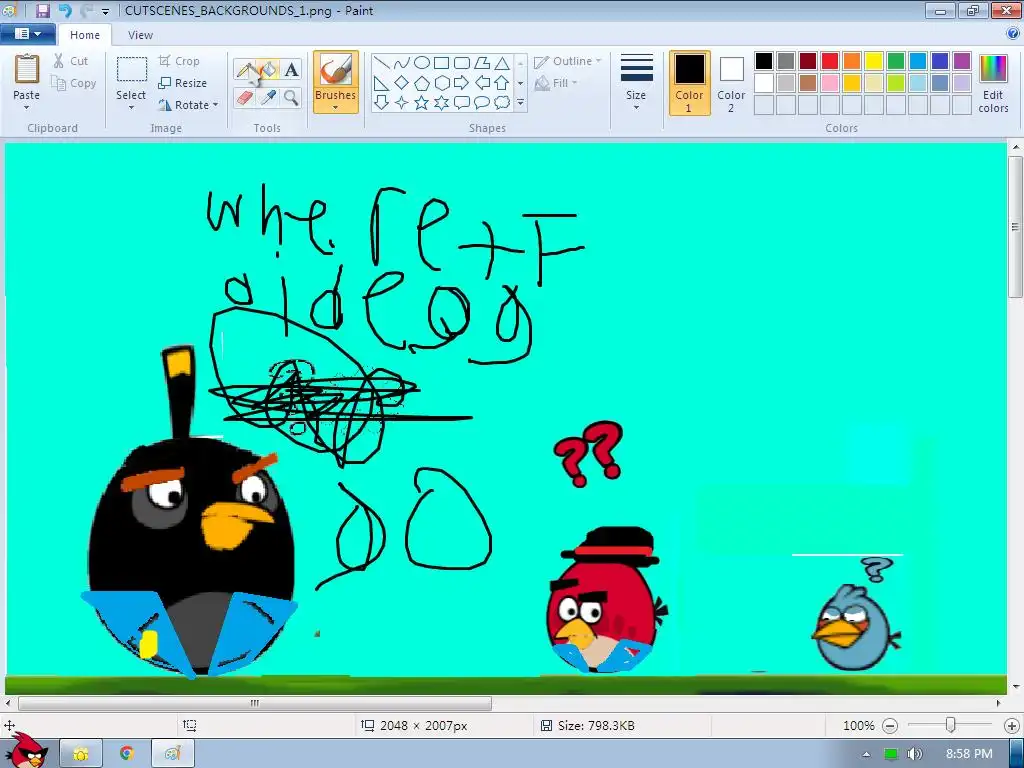Viewport: 1024px width, 768px height.
Task: Select the Color picker eyedropper tool
Action: tap(268, 98)
